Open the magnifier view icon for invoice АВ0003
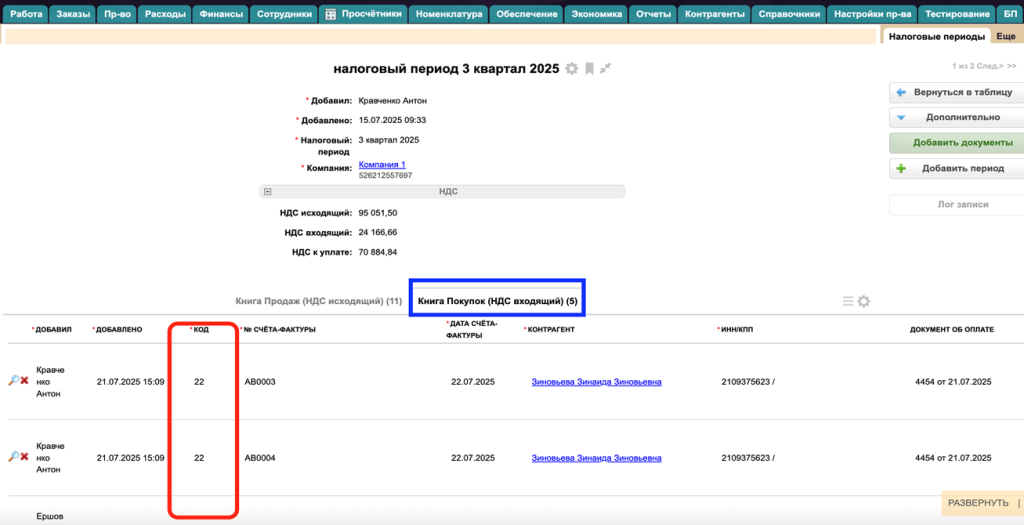Viewport: 1024px width, 525px height. point(14,381)
